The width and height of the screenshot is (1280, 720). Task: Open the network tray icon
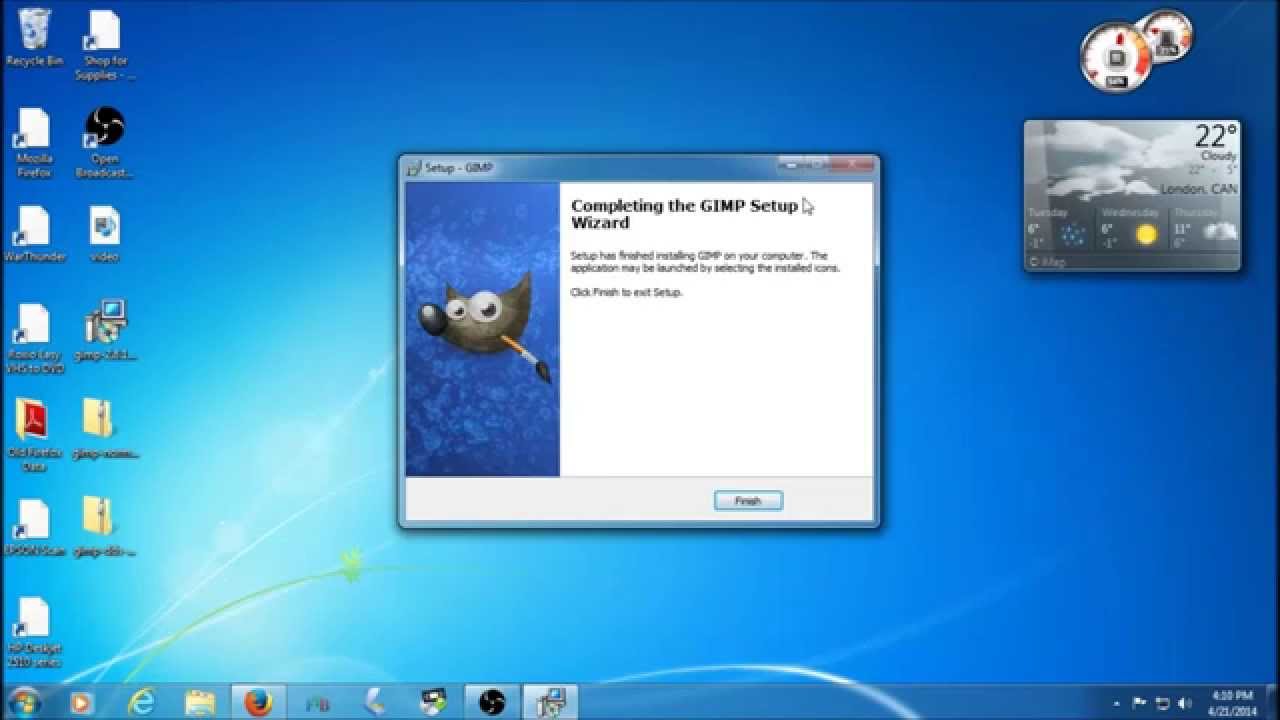1162,703
